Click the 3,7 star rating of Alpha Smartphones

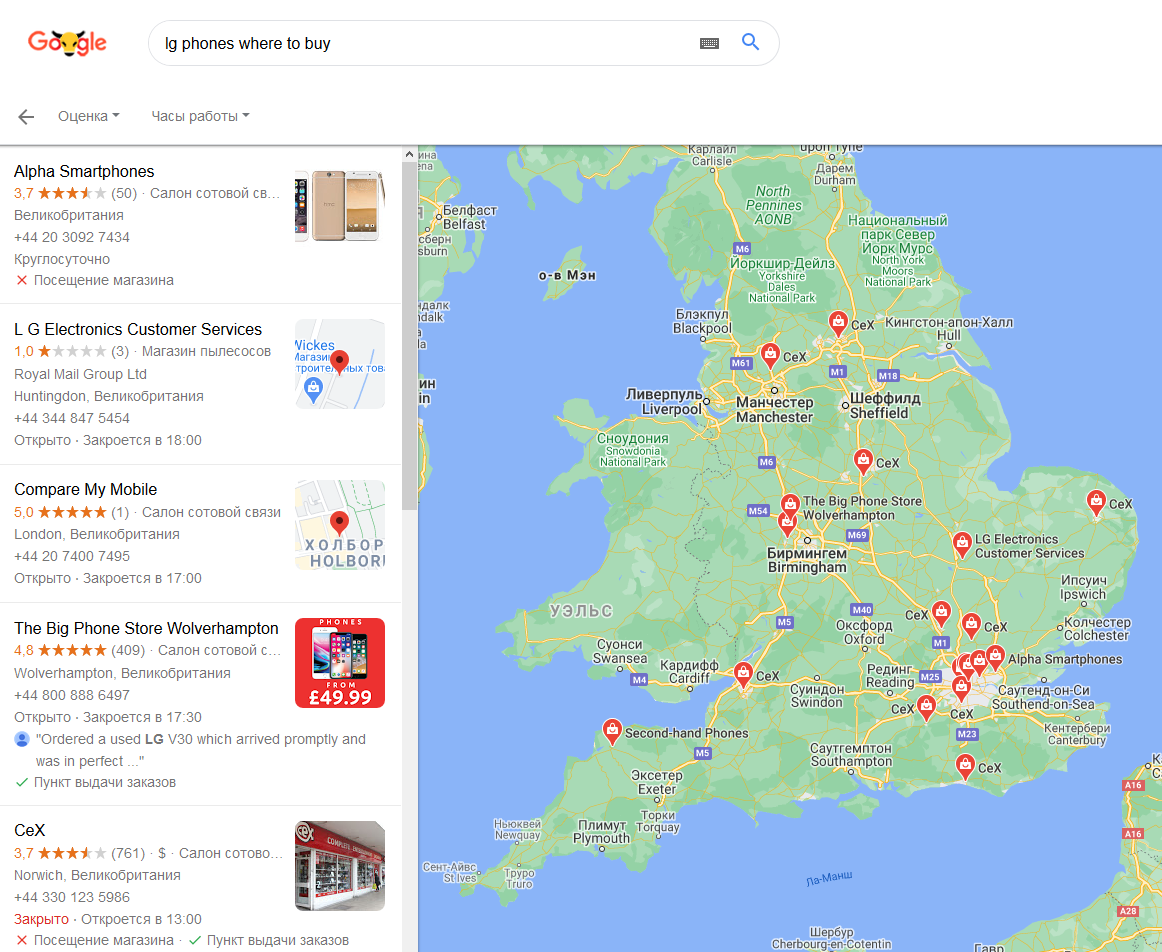(61, 193)
